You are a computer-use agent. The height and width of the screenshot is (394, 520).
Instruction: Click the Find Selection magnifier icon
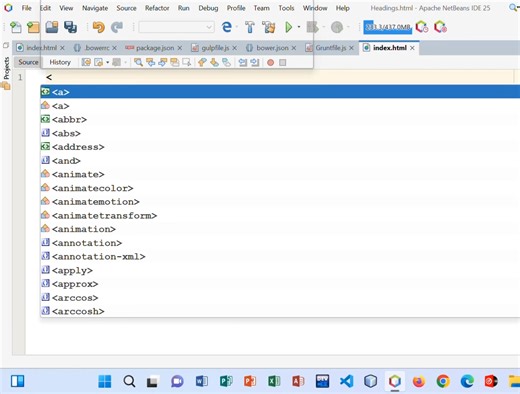click(x=138, y=62)
